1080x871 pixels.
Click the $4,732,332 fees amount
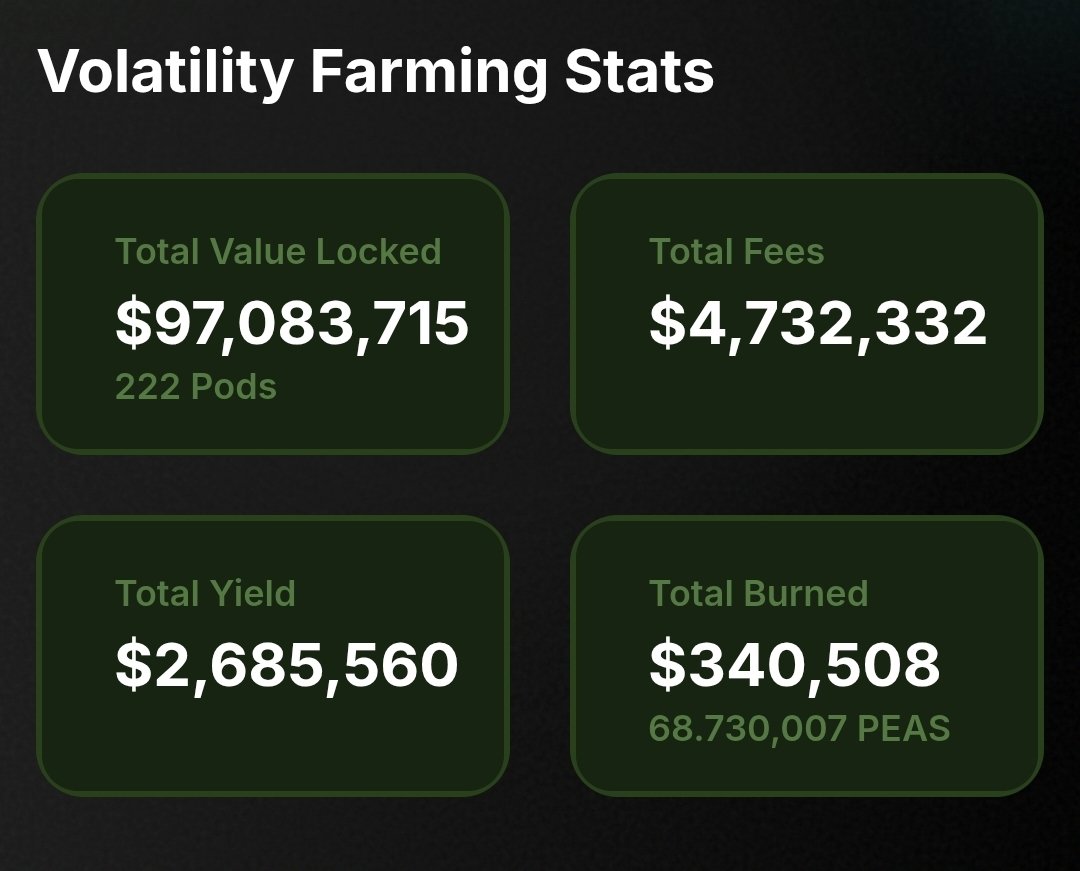818,324
